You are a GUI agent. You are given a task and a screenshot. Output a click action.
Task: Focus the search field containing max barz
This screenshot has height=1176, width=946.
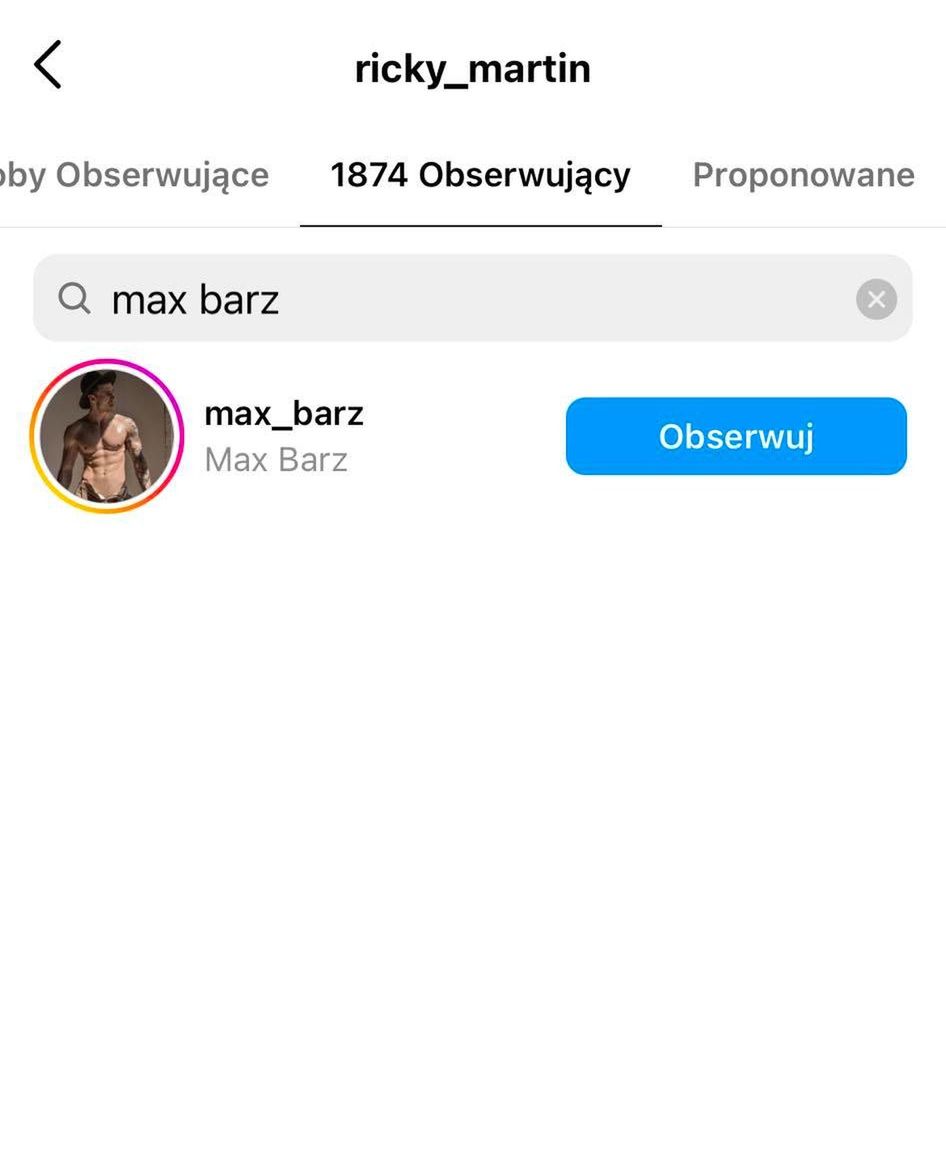click(473, 298)
